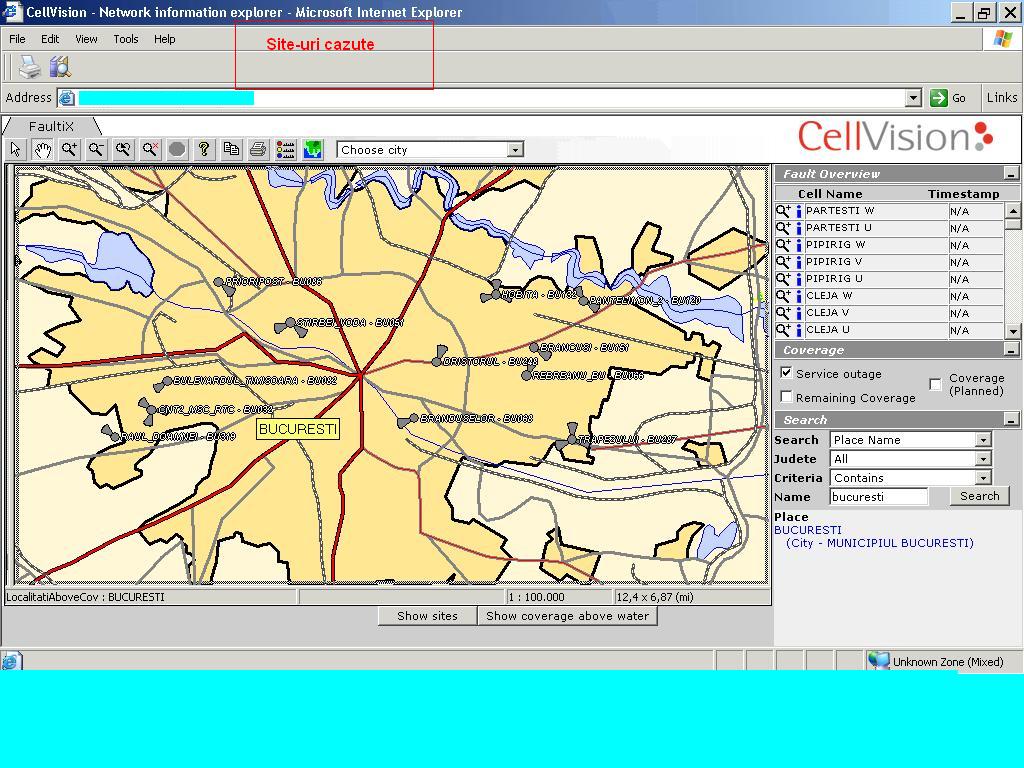Collapse the Coverage panel
This screenshot has width=1024, height=768.
[x=1011, y=350]
